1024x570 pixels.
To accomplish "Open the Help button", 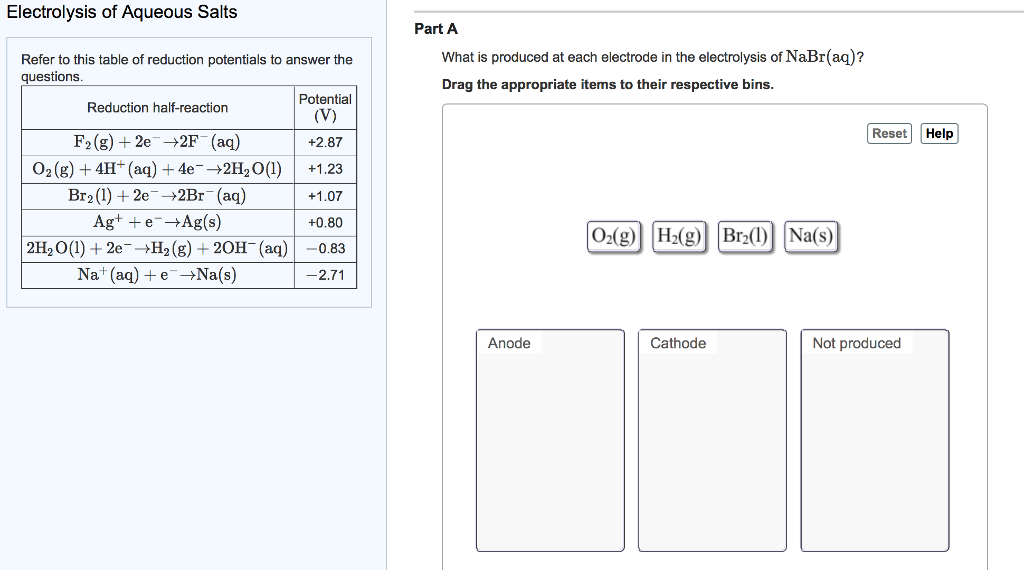I will click(x=939, y=134).
